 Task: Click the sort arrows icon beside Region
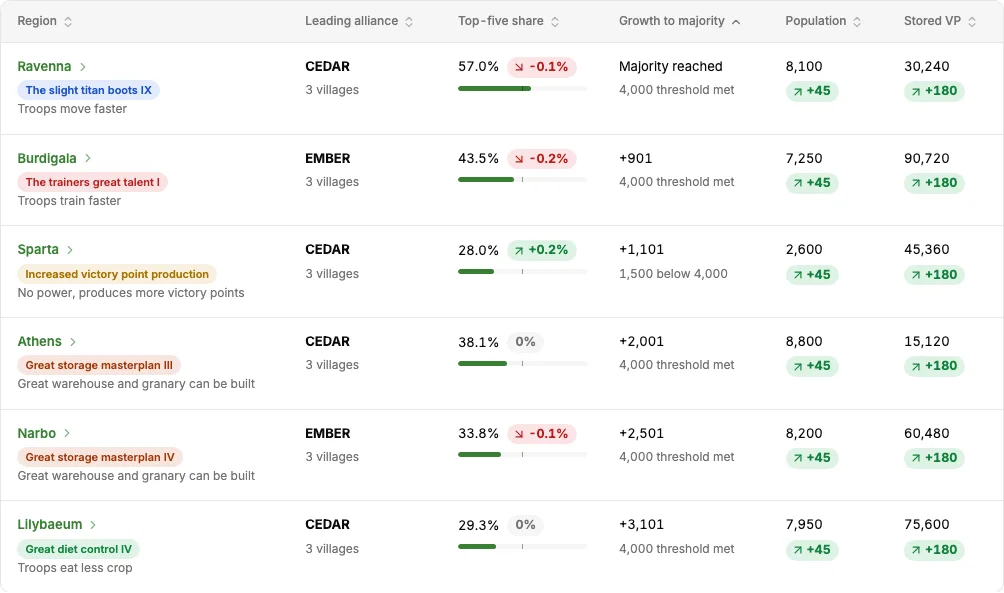[x=68, y=22]
